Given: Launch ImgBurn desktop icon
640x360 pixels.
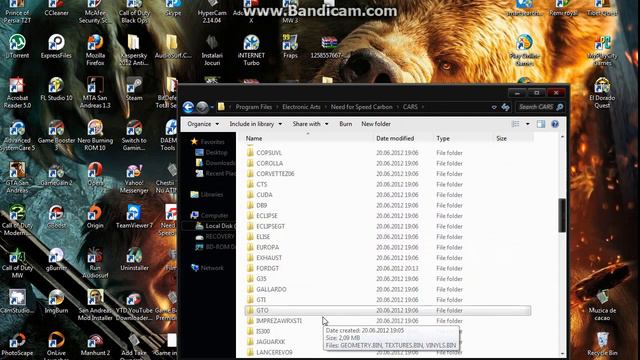Looking at the screenshot, I should 56,301.
